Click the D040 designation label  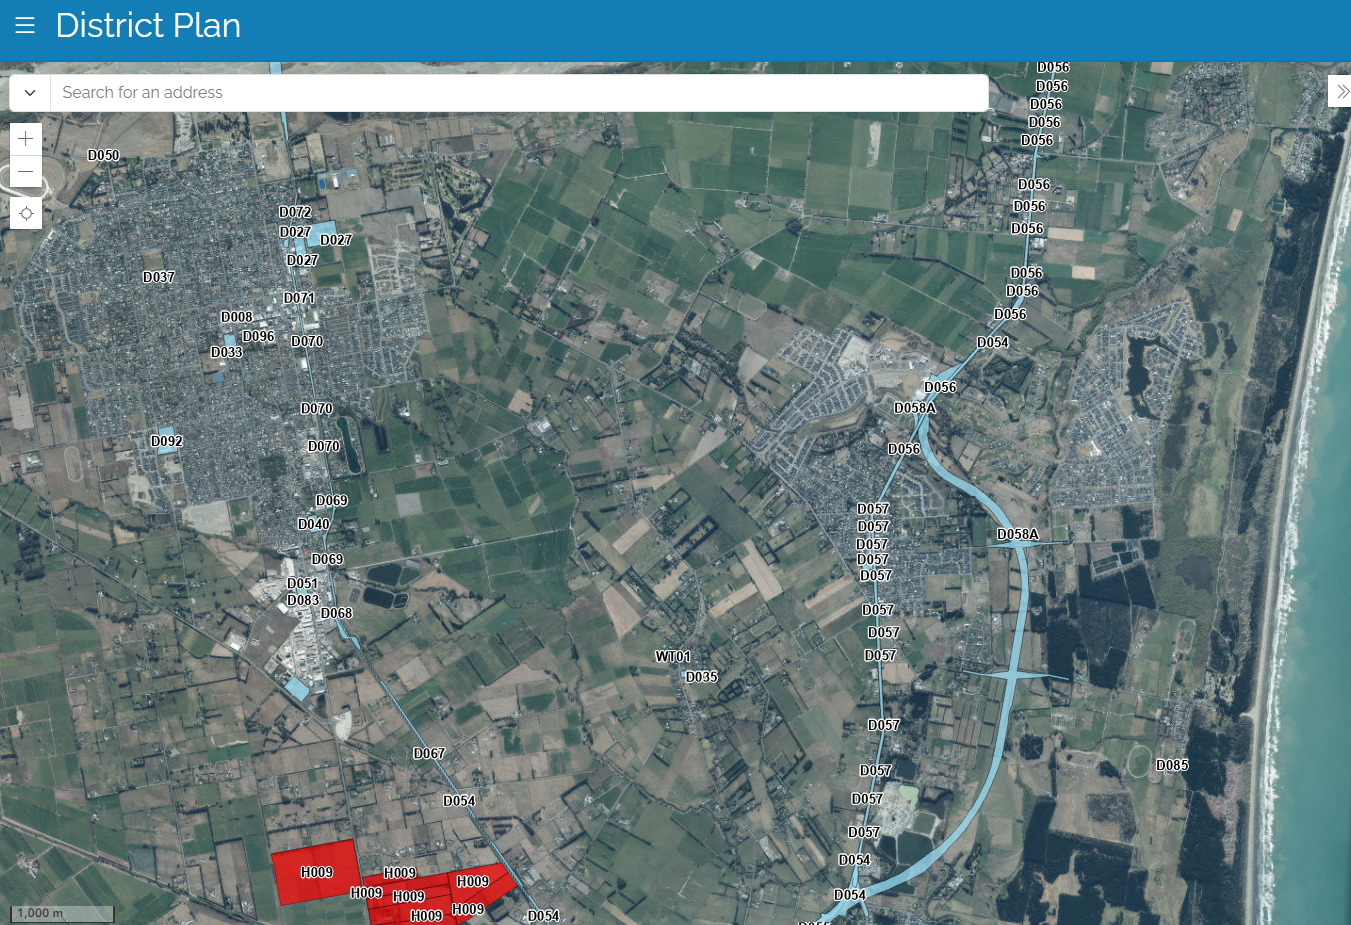click(x=313, y=524)
